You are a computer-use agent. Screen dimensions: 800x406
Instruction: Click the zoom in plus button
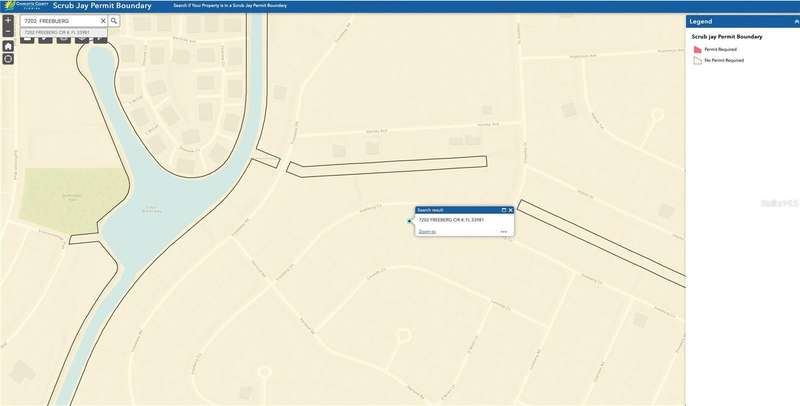pyautogui.click(x=8, y=20)
